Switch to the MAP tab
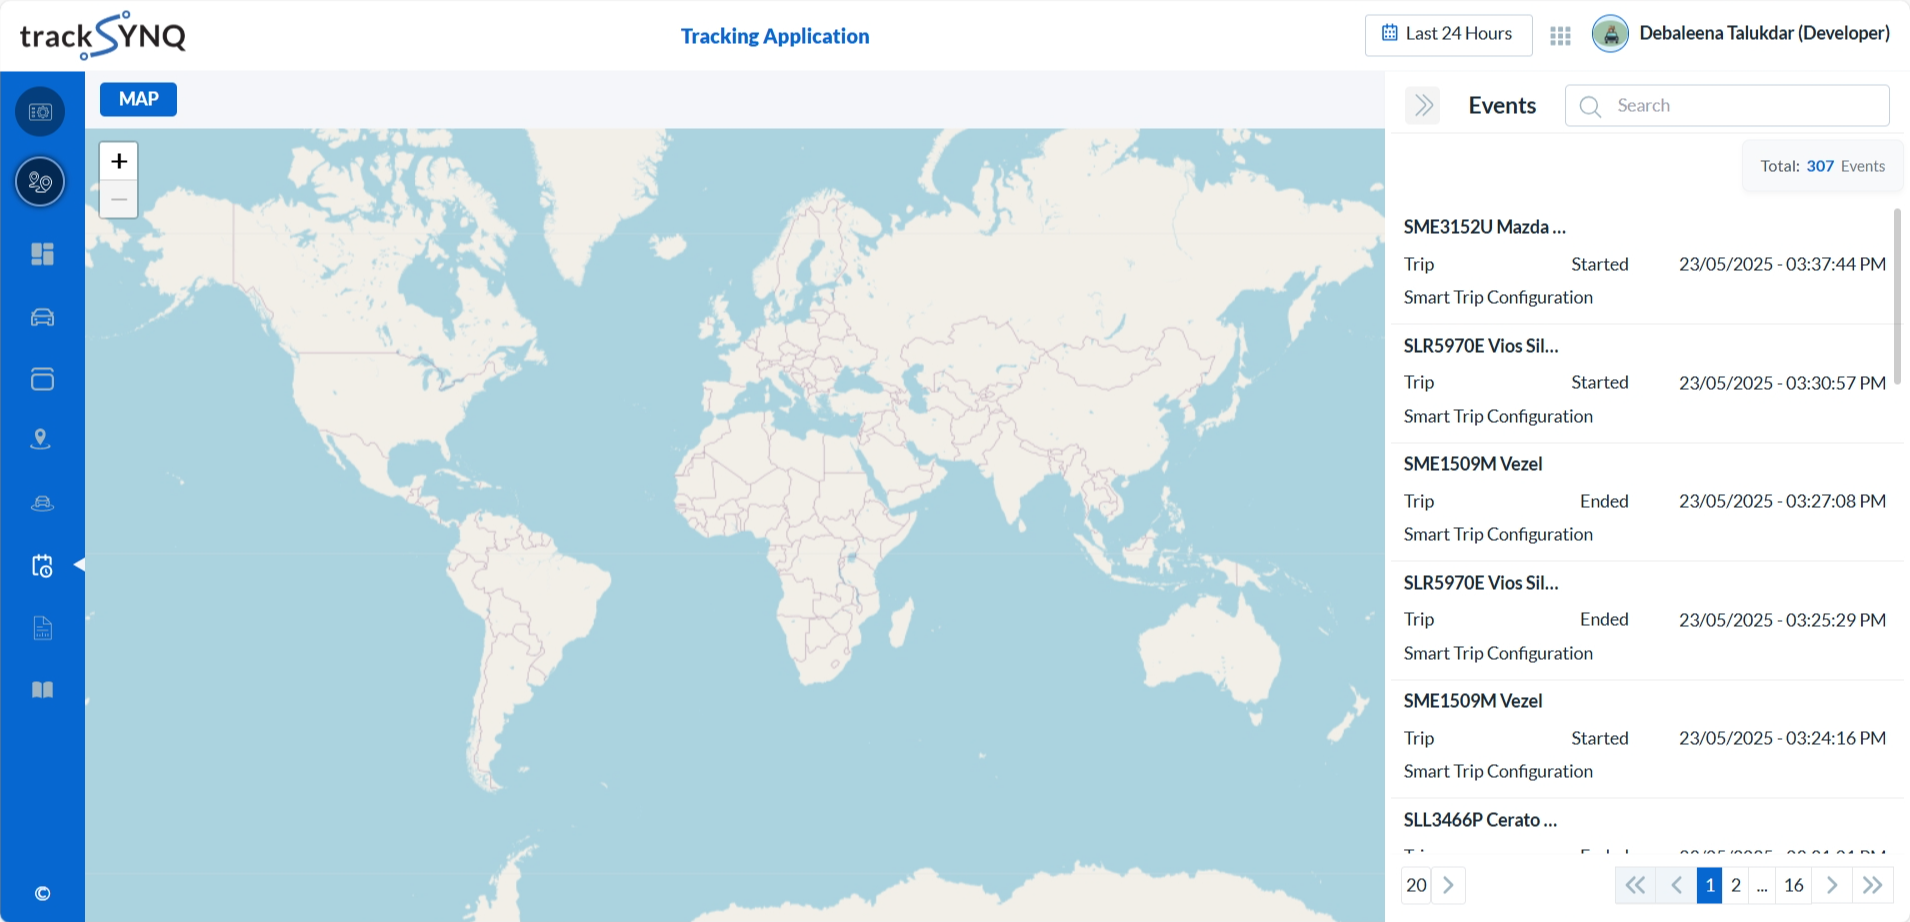The width and height of the screenshot is (1910, 922). pos(138,99)
